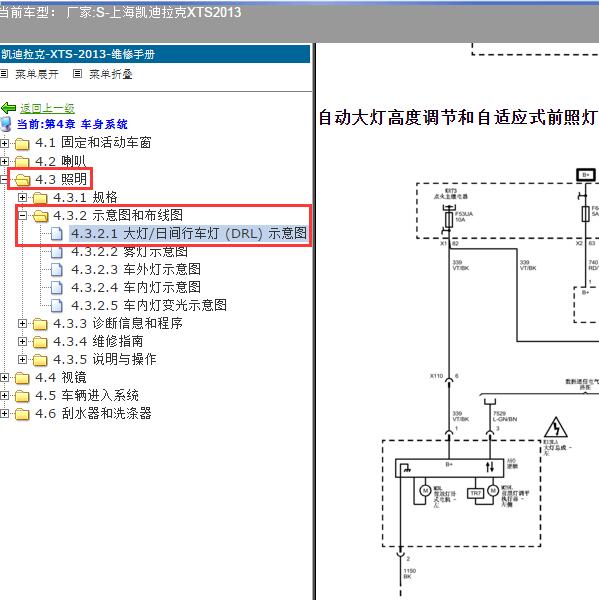Screen dimensions: 599x600
Task: Click the 自动大灯高度调节 diagram title
Action: [x=457, y=117]
